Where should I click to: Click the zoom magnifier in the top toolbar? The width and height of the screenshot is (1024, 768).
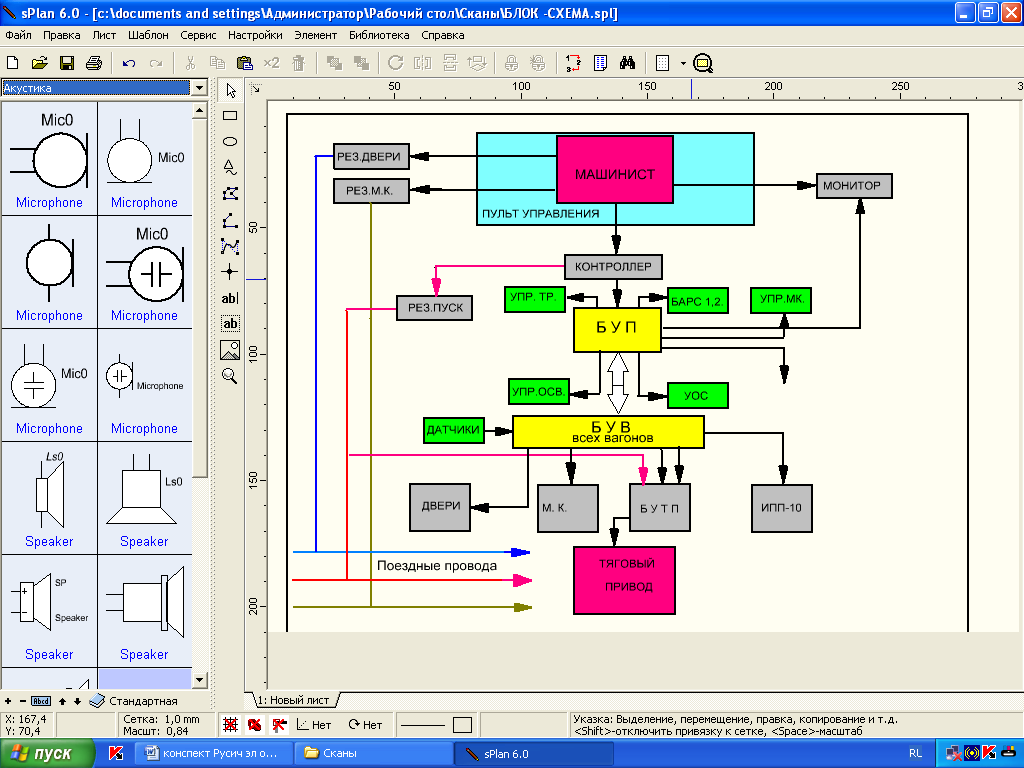[x=703, y=63]
